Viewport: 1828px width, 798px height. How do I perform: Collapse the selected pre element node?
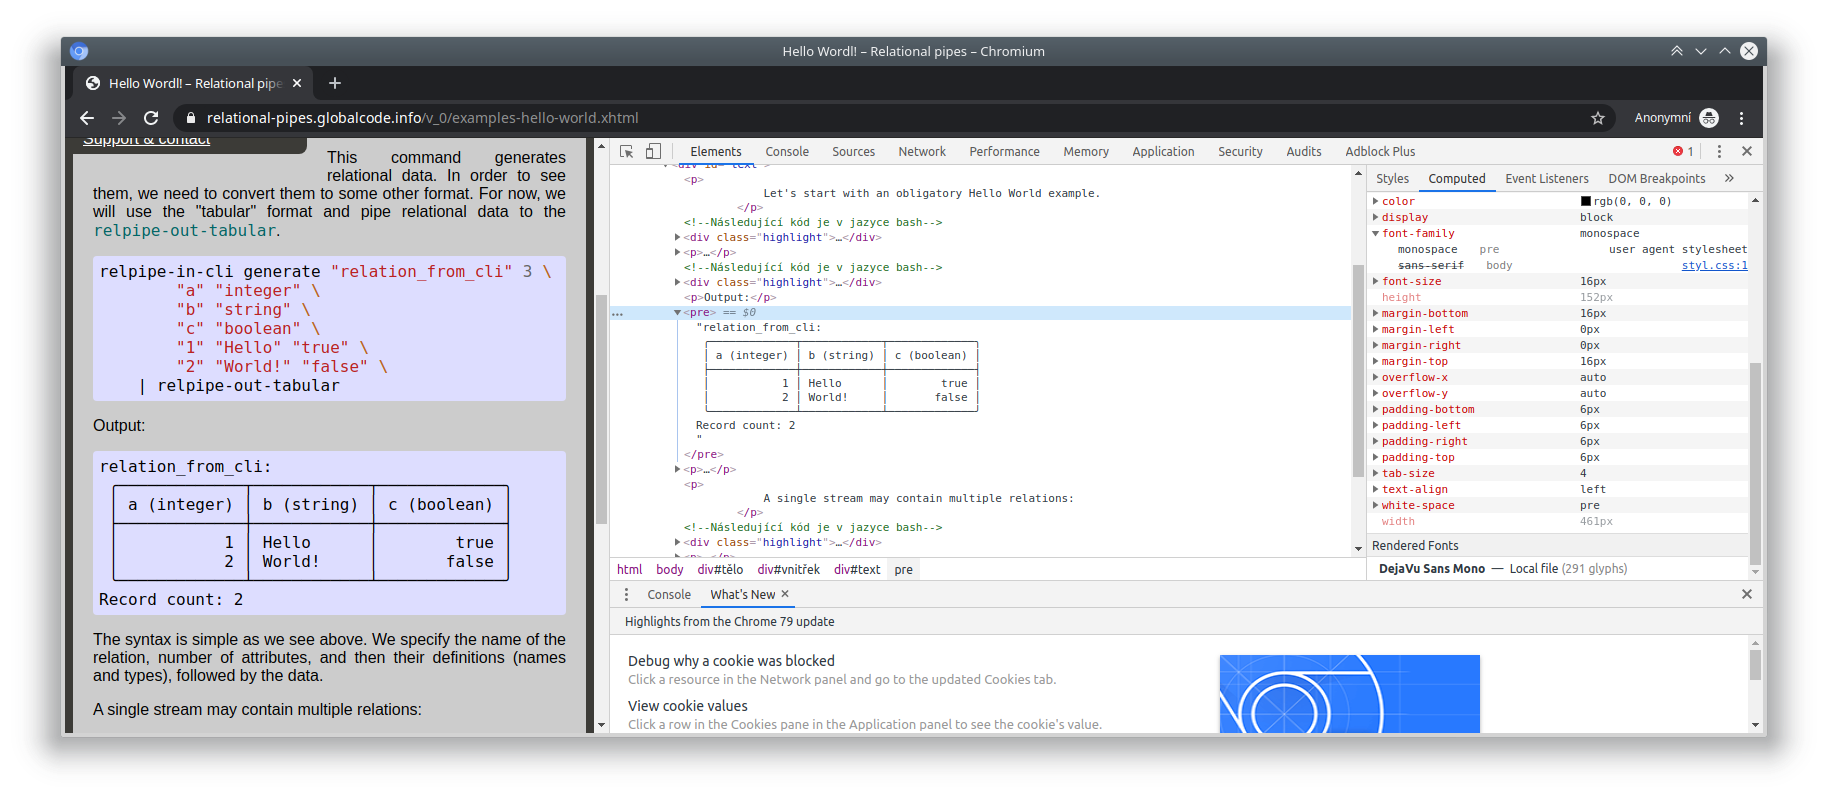click(678, 313)
